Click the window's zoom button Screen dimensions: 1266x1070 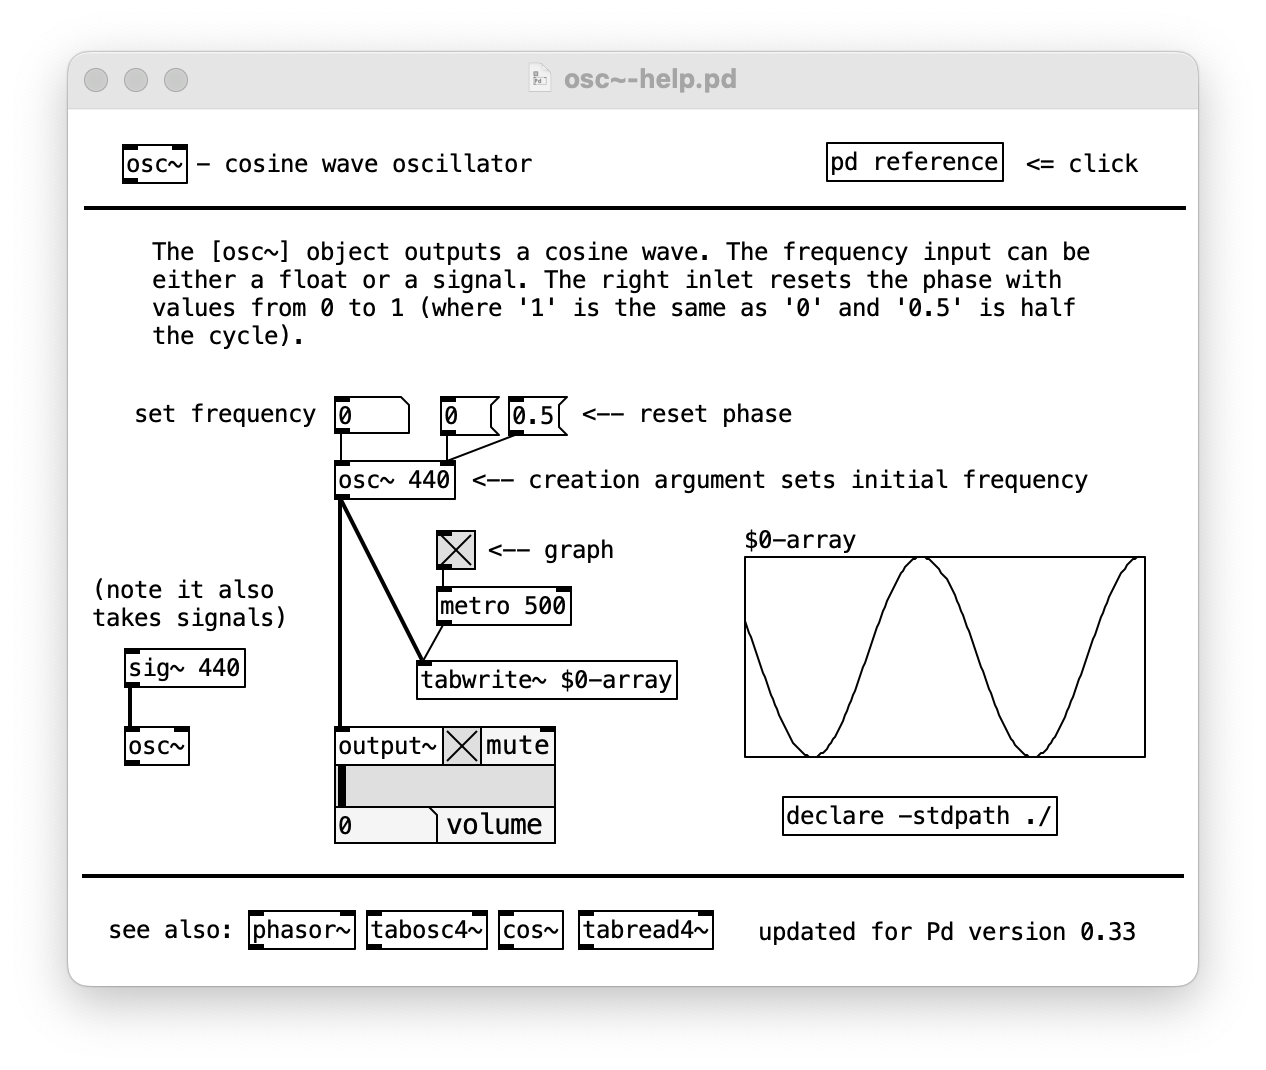tap(176, 80)
